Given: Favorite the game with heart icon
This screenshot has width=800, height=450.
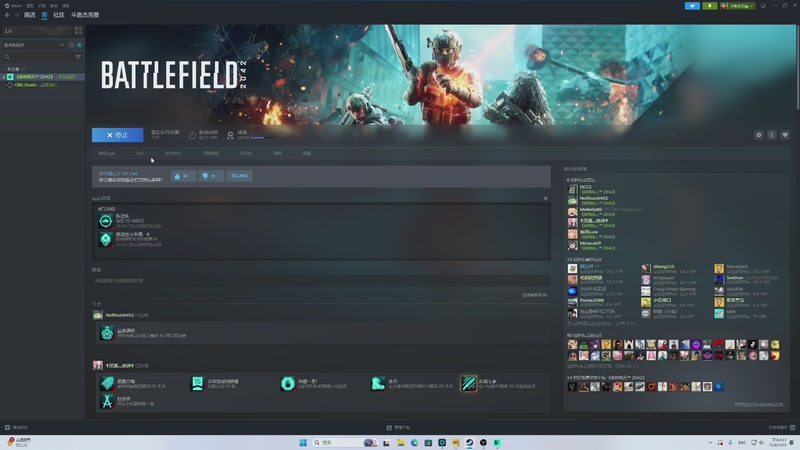Looking at the screenshot, I should pyautogui.click(x=785, y=135).
